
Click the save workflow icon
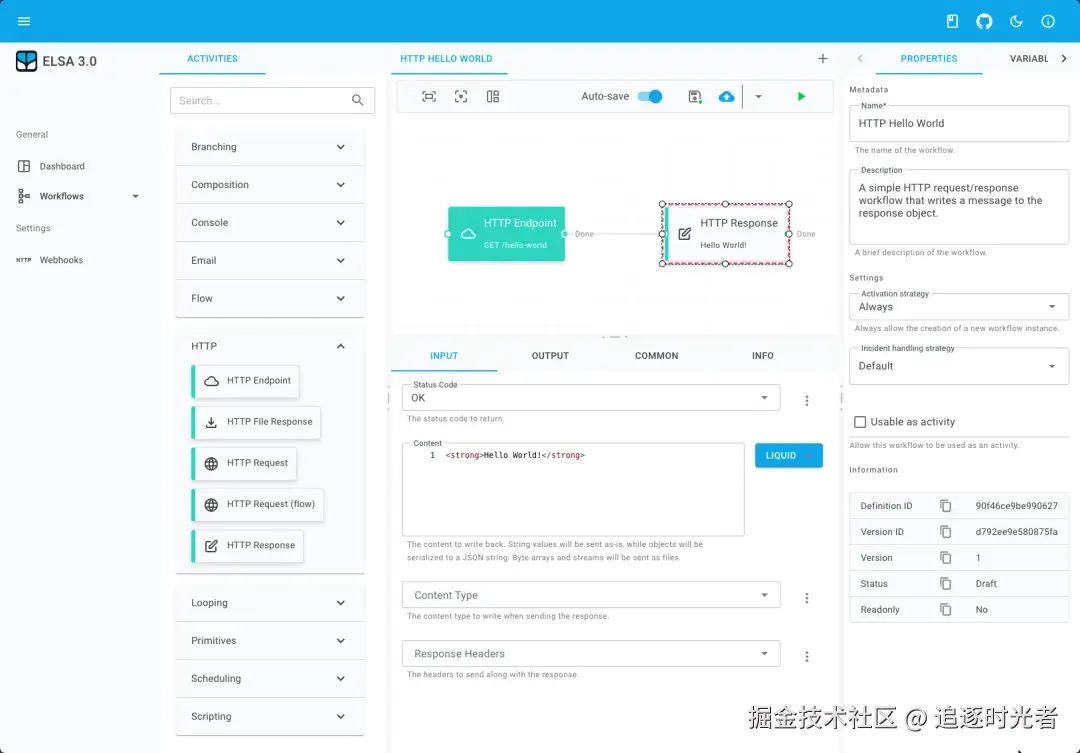pos(694,96)
